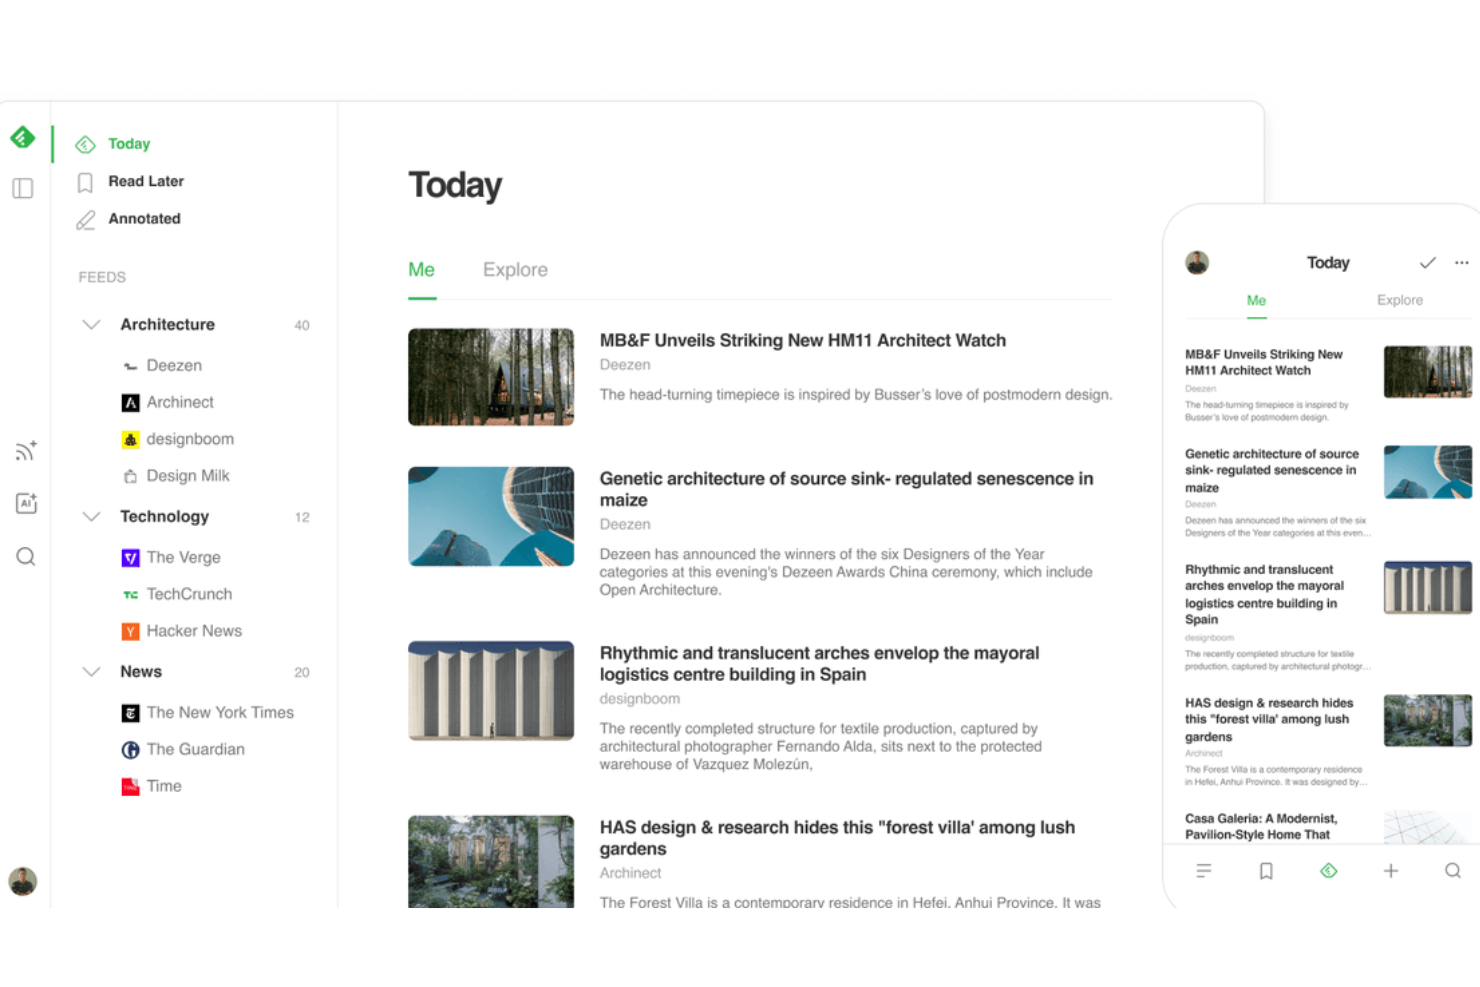The image size is (1480, 987).
Task: Select the Architecture folder label
Action: (167, 325)
